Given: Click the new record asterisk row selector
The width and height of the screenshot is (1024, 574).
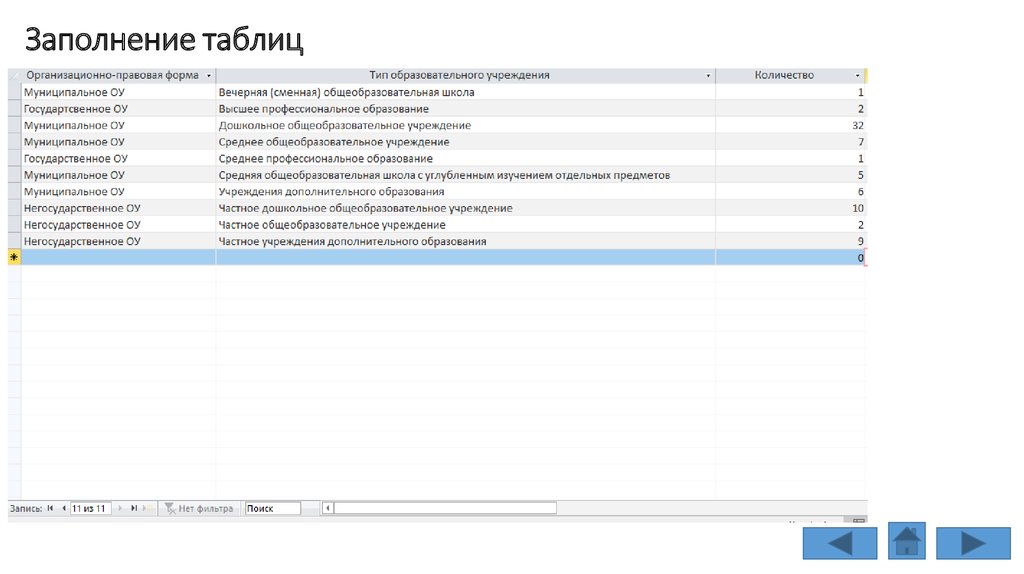Looking at the screenshot, I should 14,258.
